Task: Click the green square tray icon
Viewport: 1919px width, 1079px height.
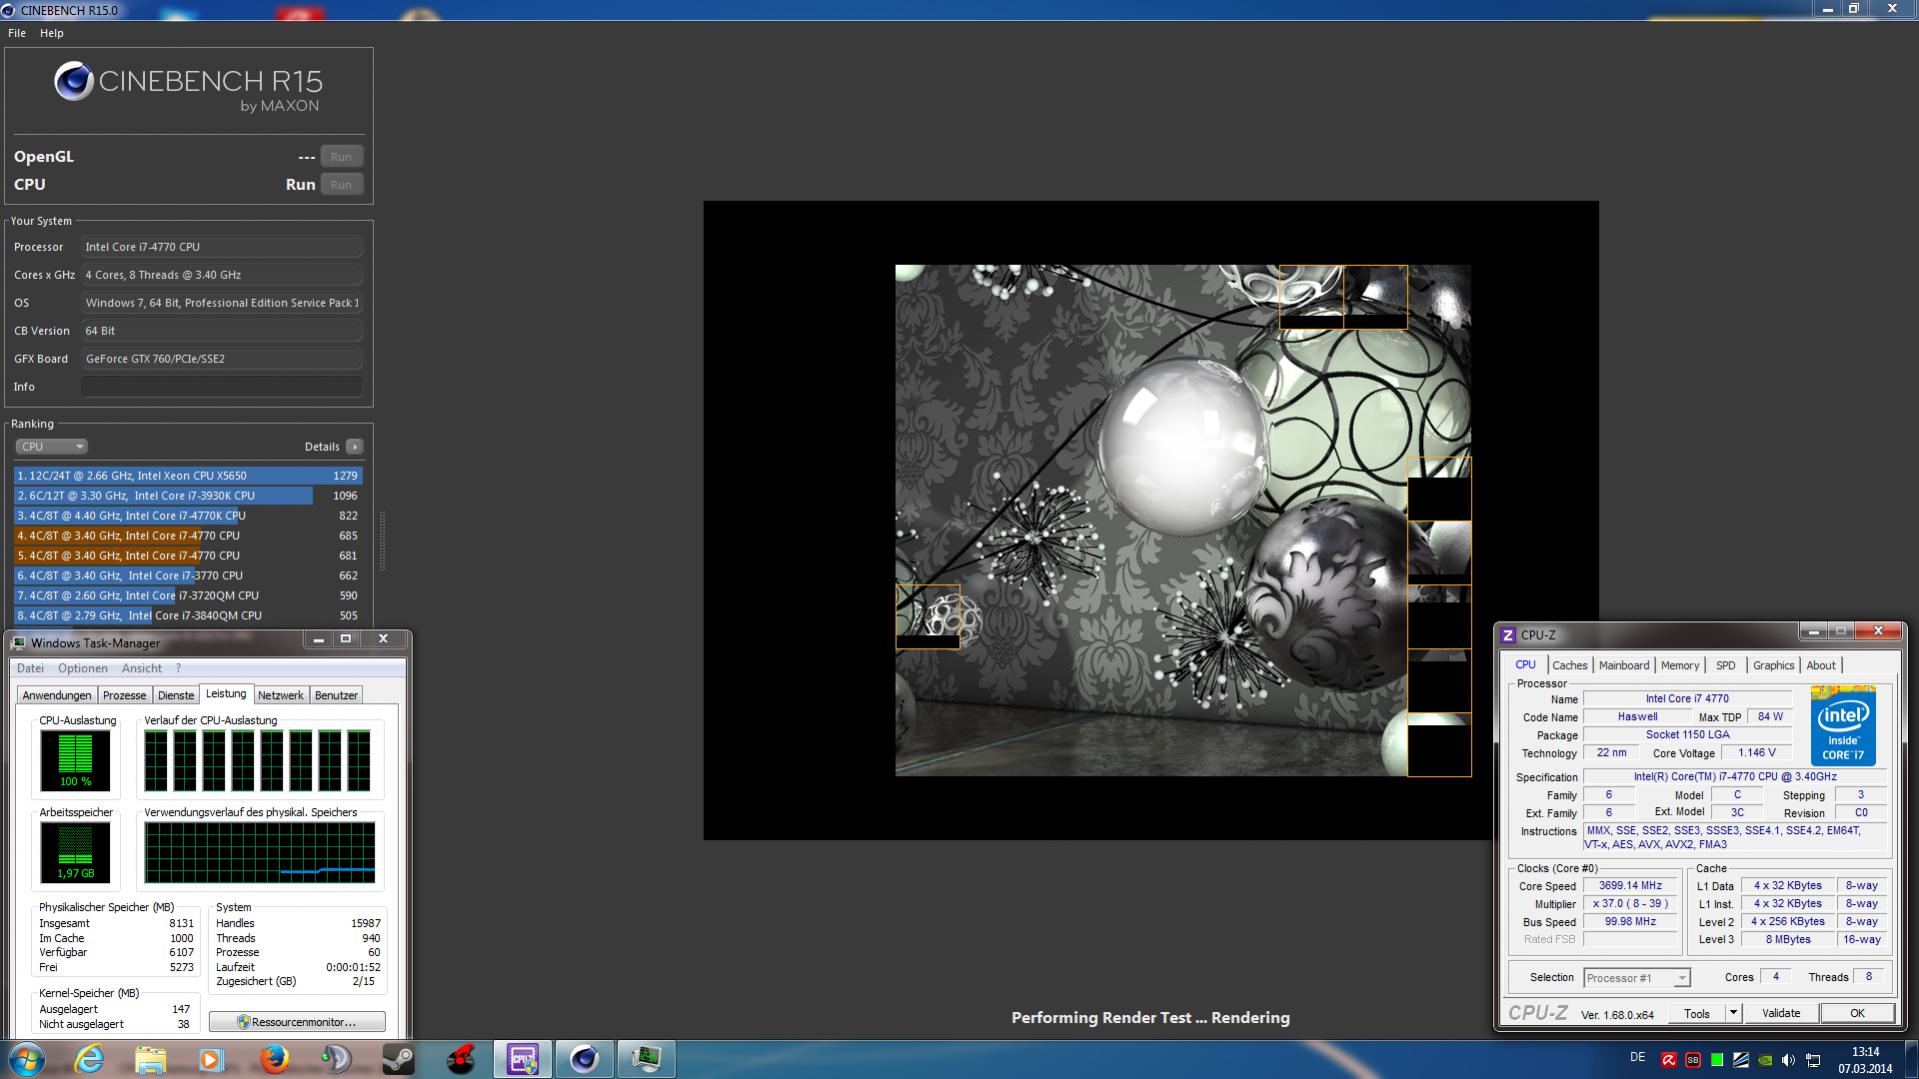Action: 1717,1060
